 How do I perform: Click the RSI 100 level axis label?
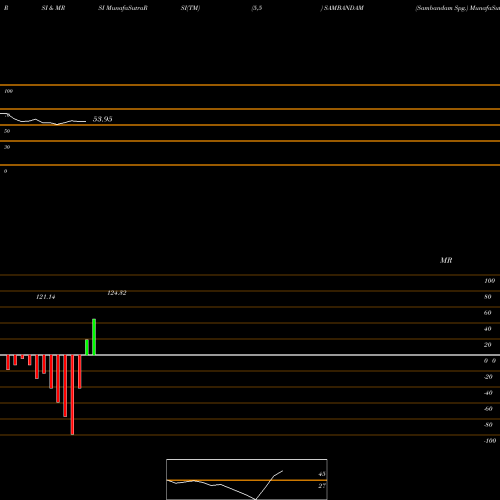(9, 91)
